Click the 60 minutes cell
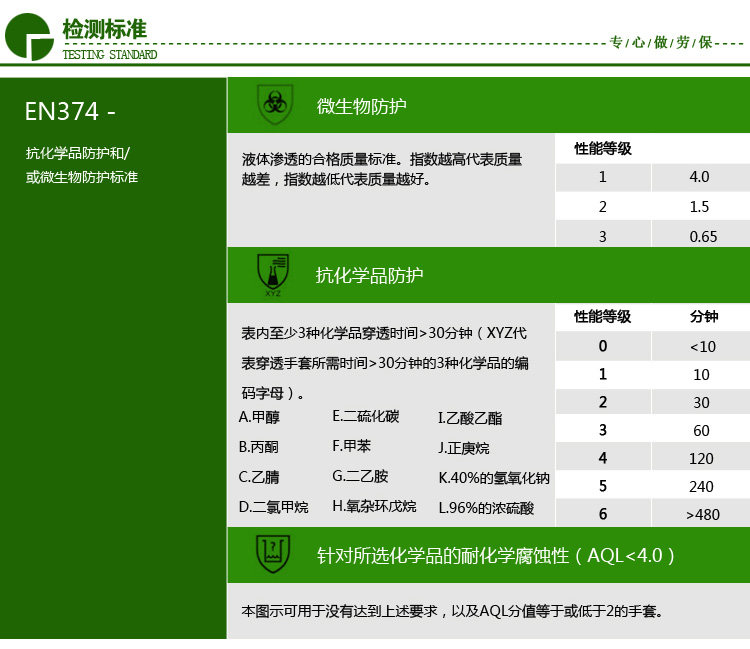Screen dimensions: 750x649 701,430
